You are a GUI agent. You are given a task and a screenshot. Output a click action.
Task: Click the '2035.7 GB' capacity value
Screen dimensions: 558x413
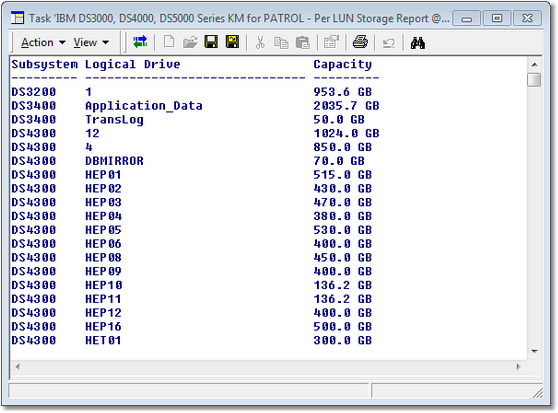(346, 106)
